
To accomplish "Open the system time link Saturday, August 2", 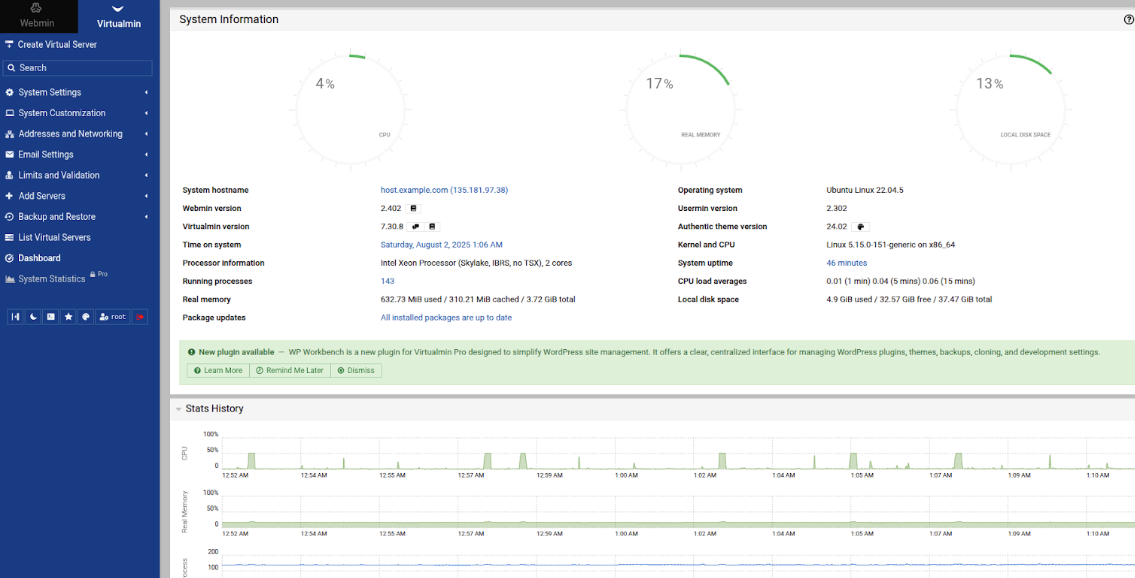I will coord(442,245).
